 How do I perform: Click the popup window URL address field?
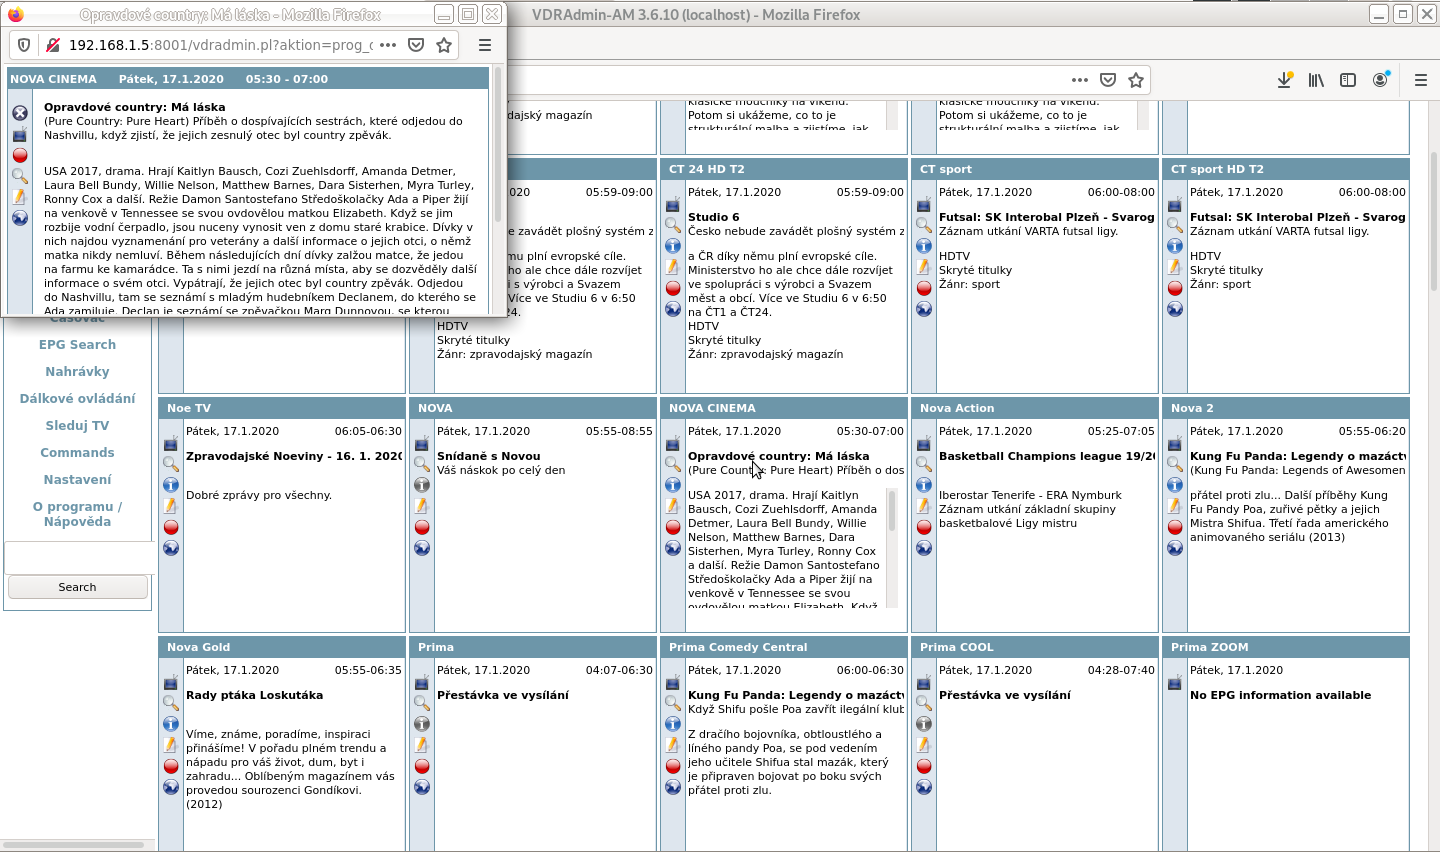tap(220, 45)
